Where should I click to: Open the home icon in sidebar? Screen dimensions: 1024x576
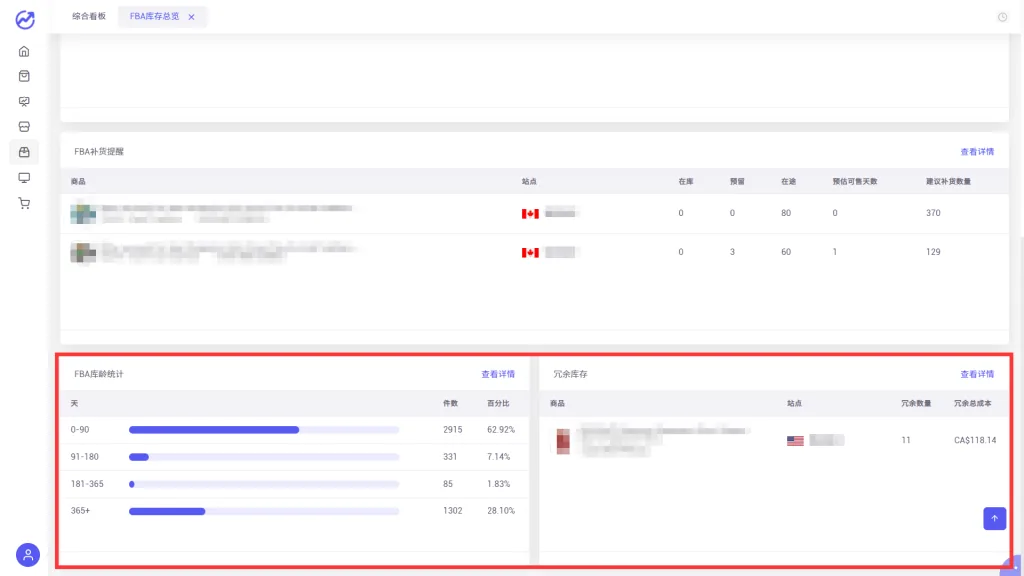point(24,52)
